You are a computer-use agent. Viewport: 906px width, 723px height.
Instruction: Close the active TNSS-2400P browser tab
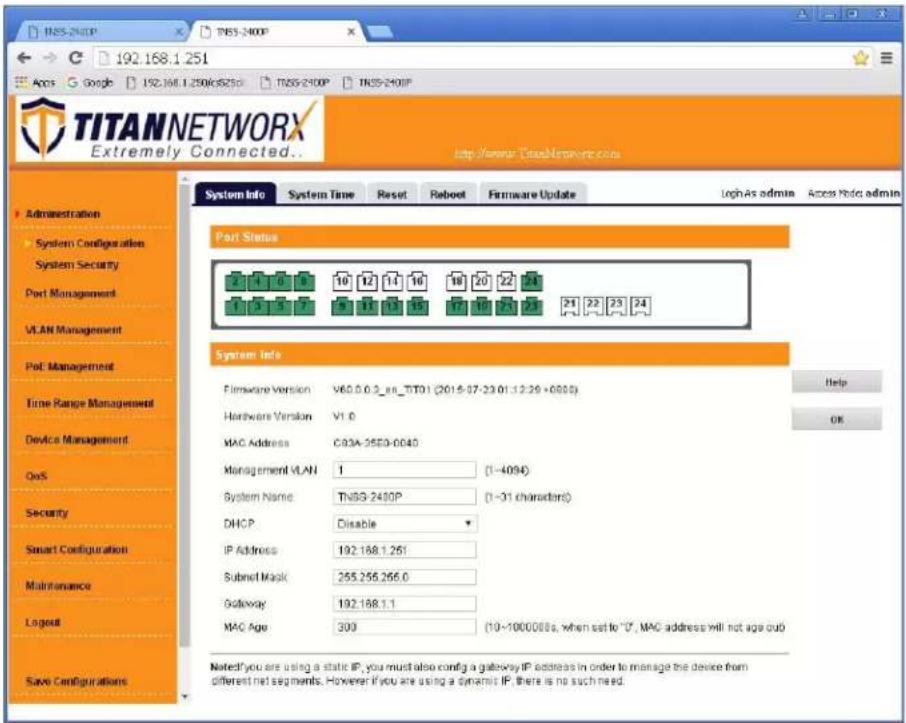pyautogui.click(x=351, y=31)
